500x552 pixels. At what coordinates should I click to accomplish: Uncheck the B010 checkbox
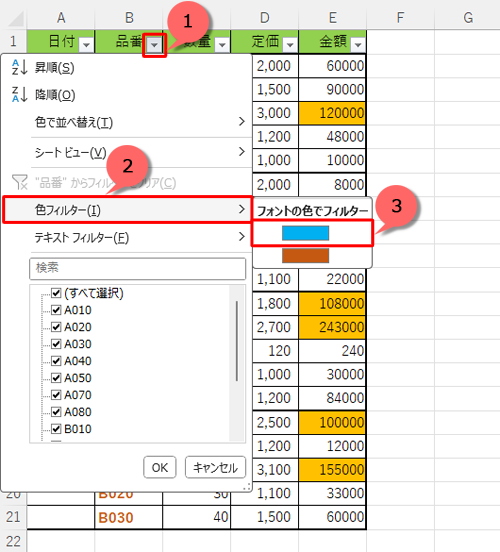[56, 429]
